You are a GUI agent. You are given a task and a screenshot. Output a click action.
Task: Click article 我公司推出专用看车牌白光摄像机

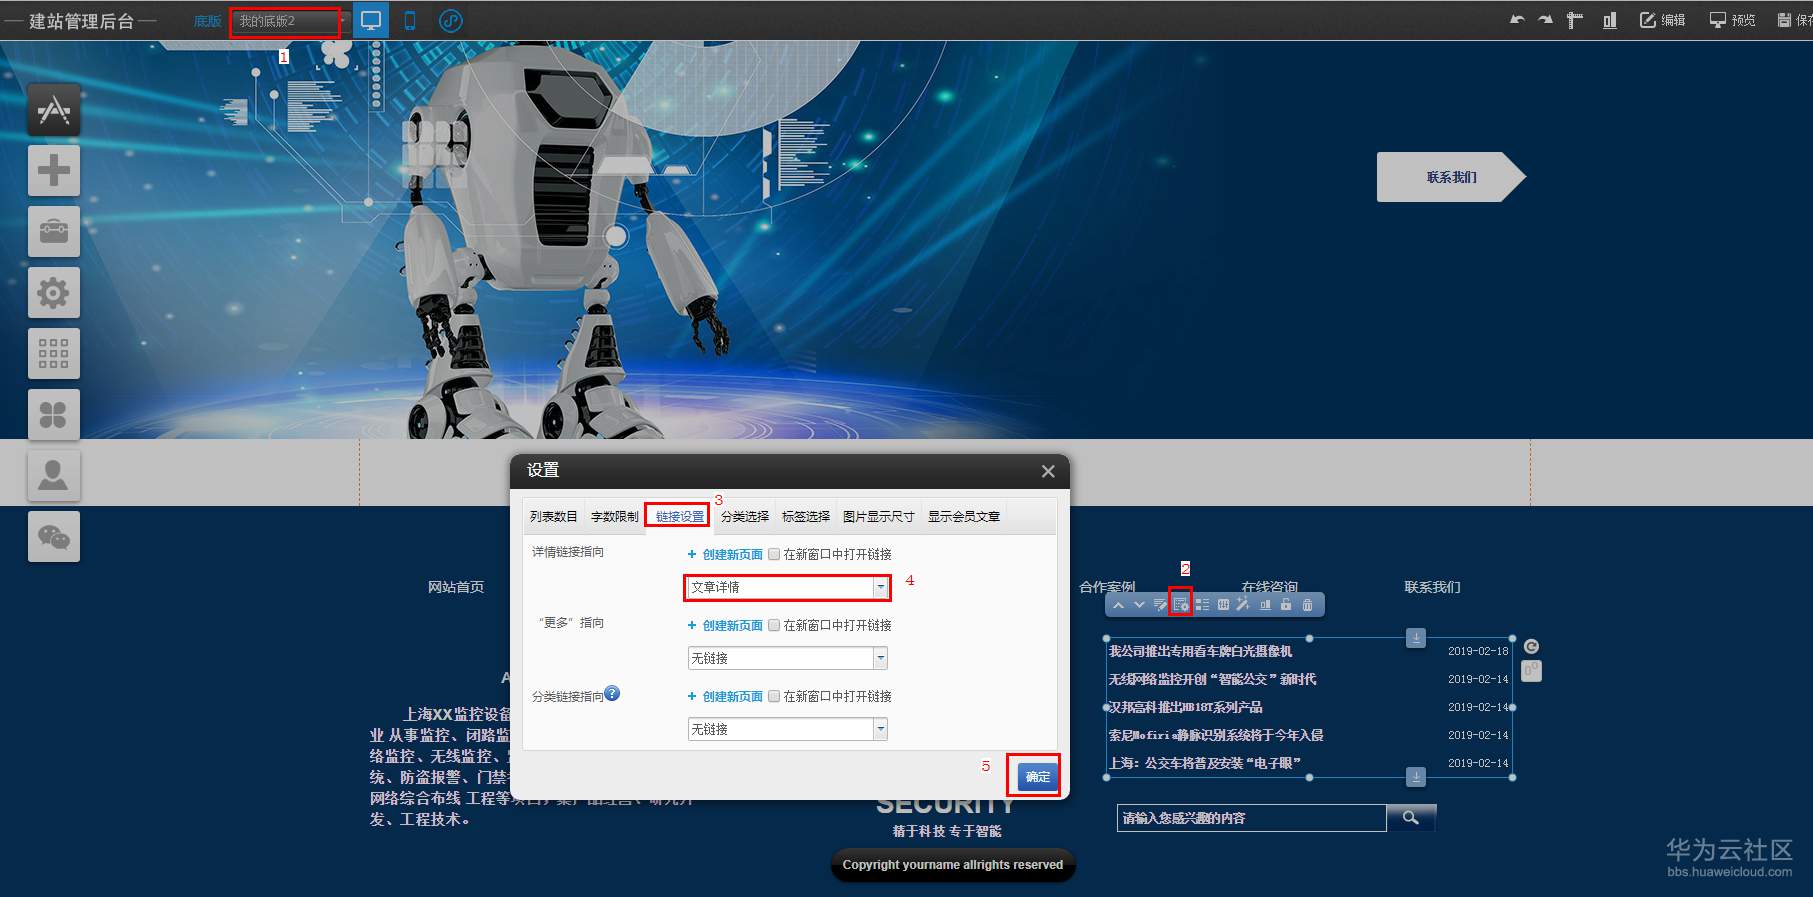1200,651
